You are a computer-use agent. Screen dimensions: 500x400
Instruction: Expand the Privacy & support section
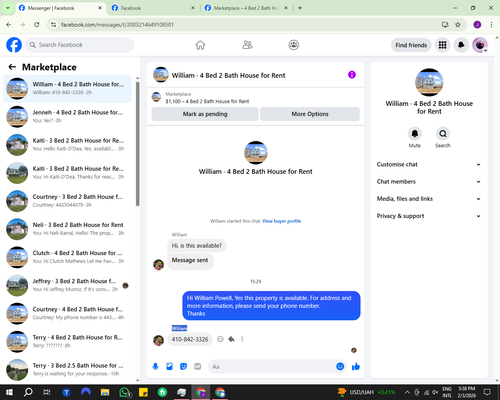(429, 216)
